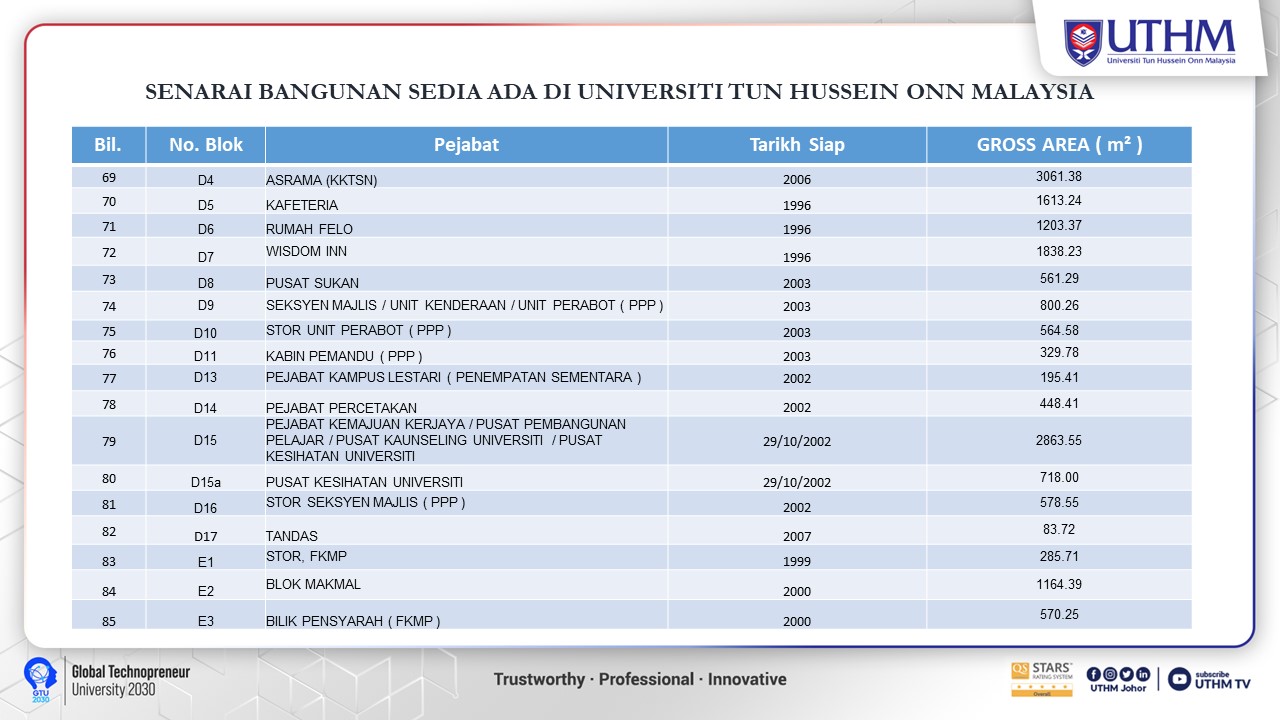
Task: Click the Facebook icon in footer
Action: tap(1094, 673)
